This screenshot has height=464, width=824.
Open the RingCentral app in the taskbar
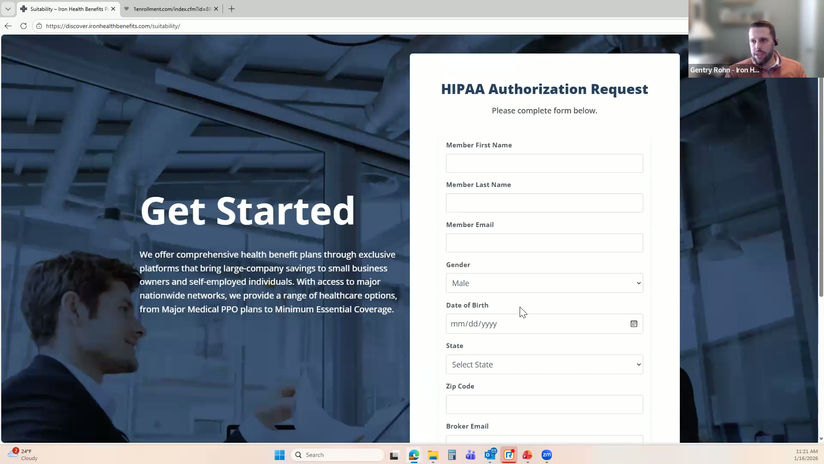pyautogui.click(x=509, y=455)
